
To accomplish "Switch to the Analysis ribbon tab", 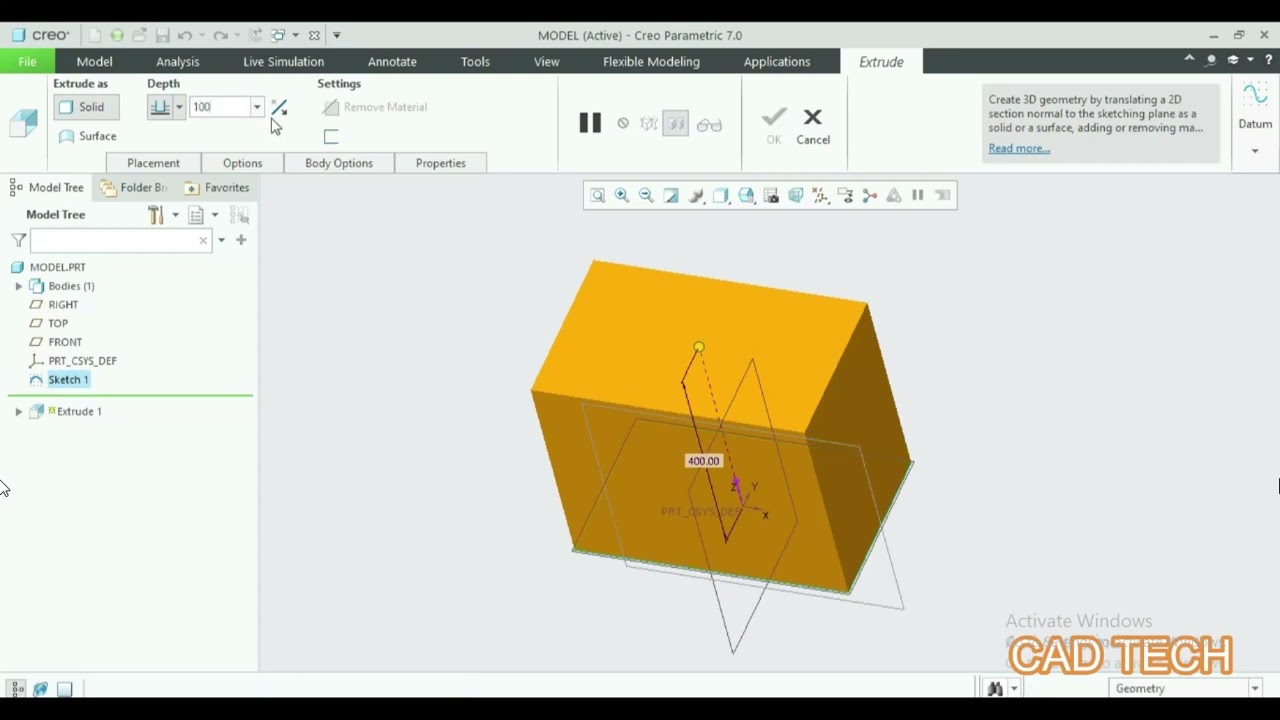I will [x=178, y=61].
